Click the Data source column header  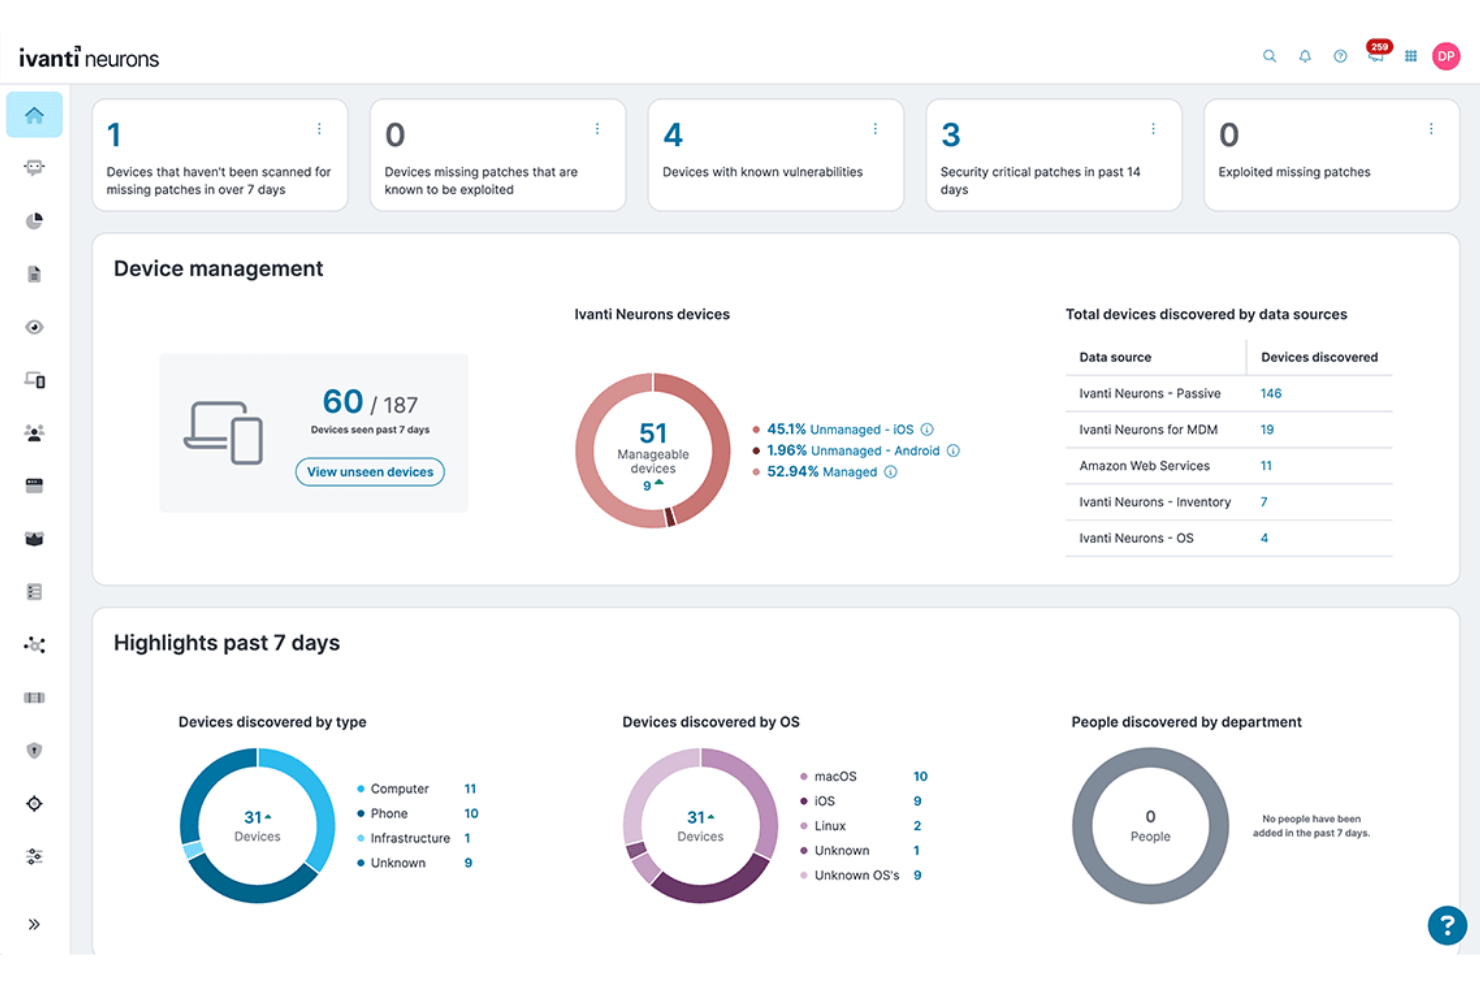tap(1115, 357)
